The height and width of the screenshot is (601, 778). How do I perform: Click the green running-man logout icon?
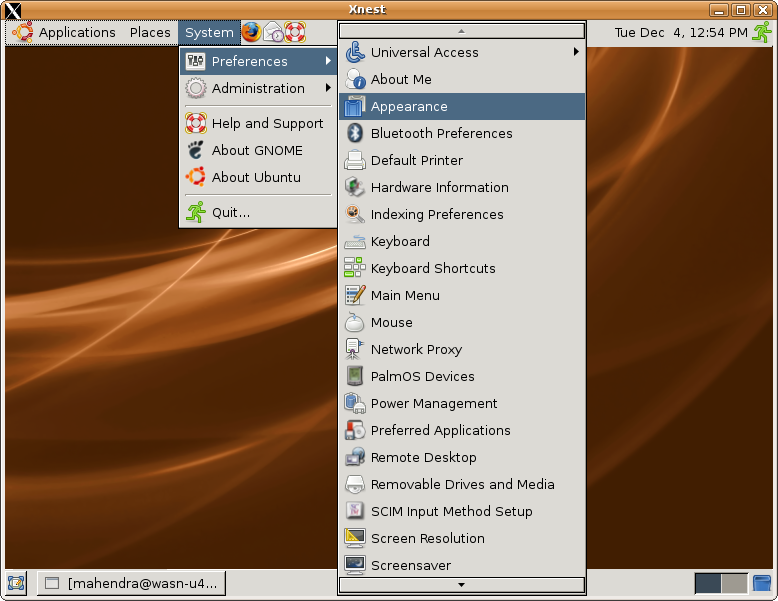click(x=763, y=32)
